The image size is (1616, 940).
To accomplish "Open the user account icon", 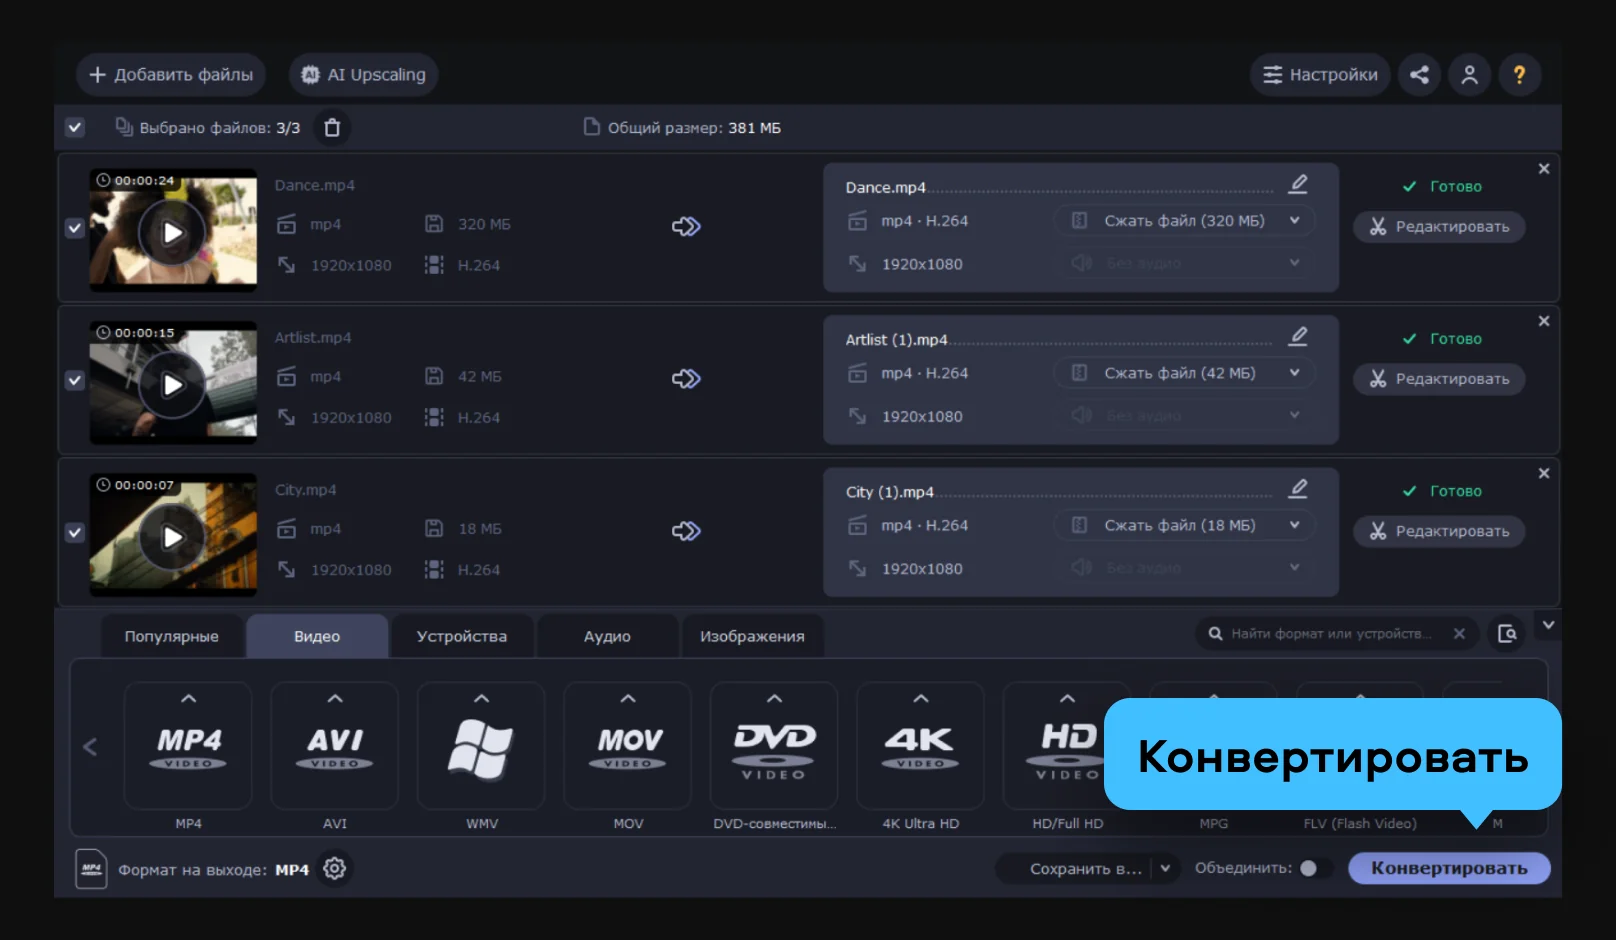I will 1469,75.
